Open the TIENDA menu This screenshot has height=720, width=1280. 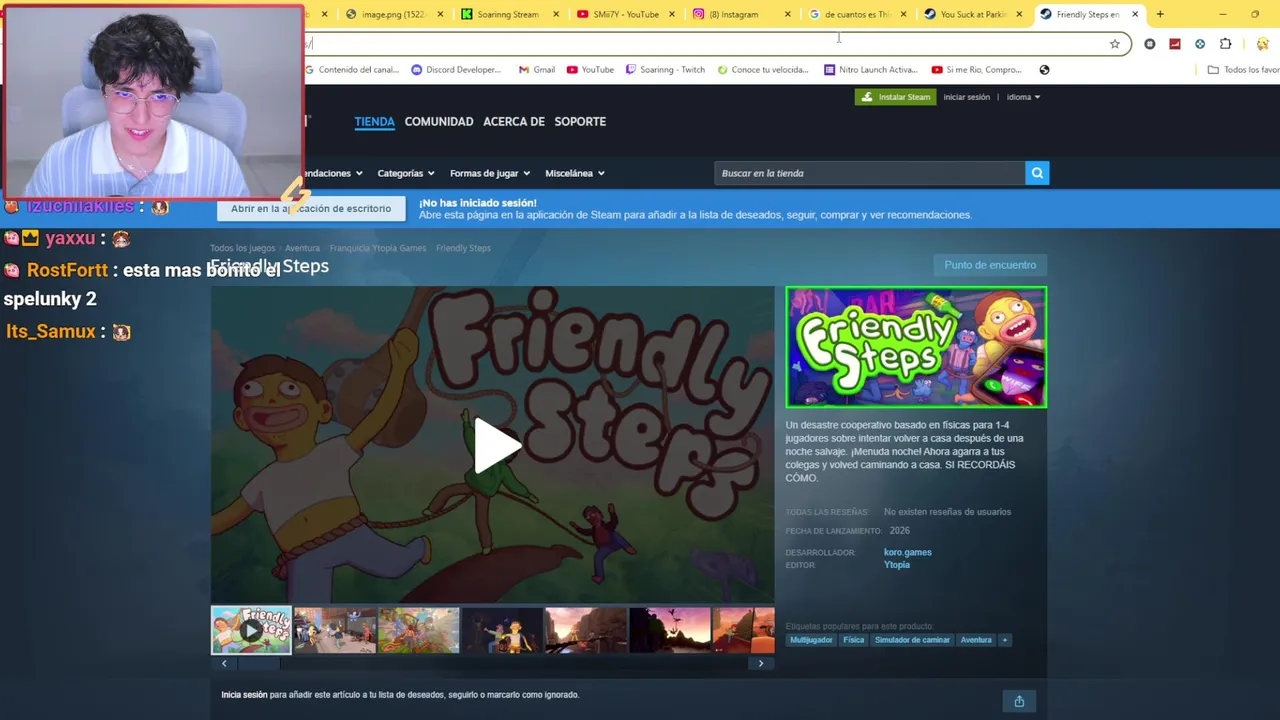point(374,122)
